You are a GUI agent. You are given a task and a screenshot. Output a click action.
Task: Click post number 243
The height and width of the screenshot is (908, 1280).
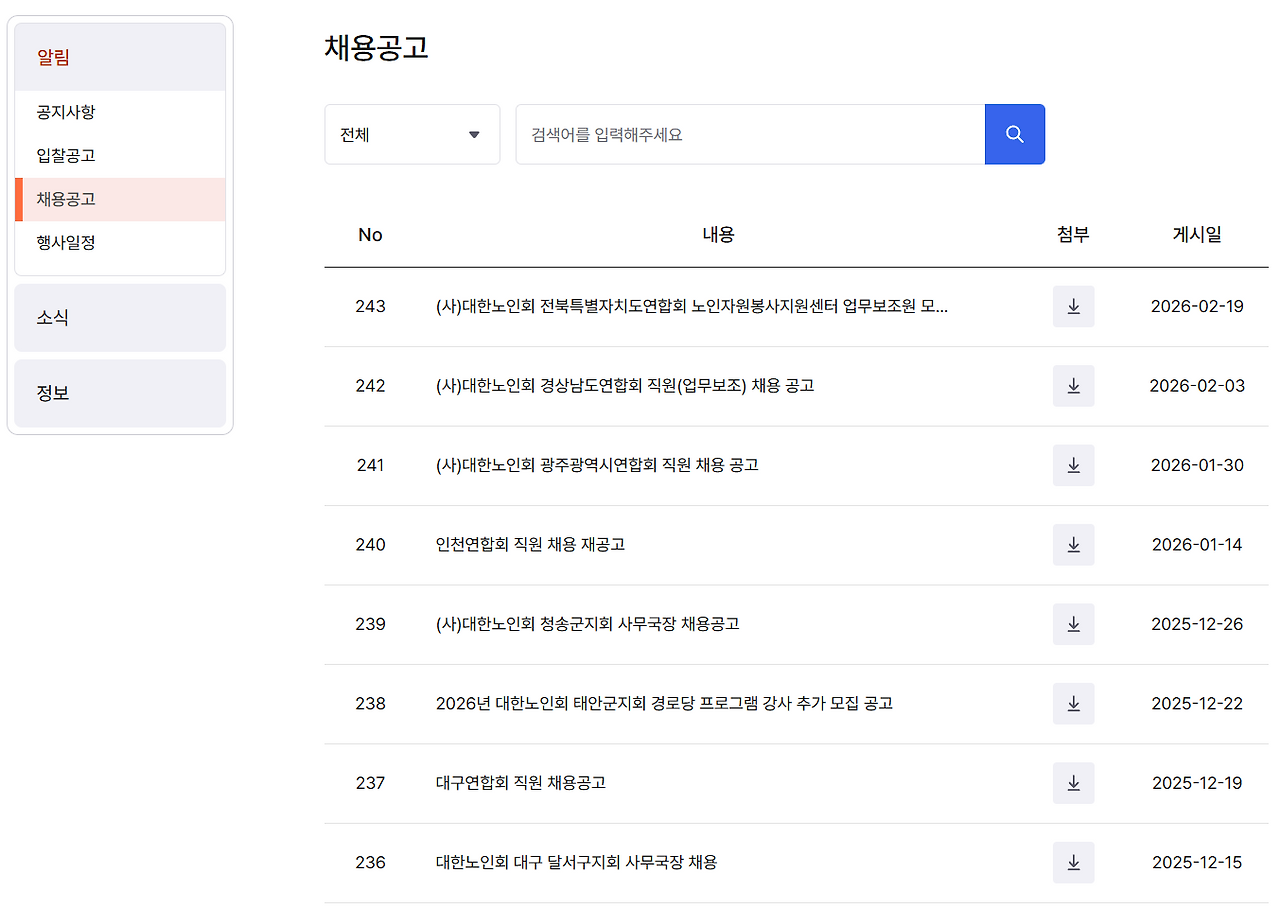(370, 306)
